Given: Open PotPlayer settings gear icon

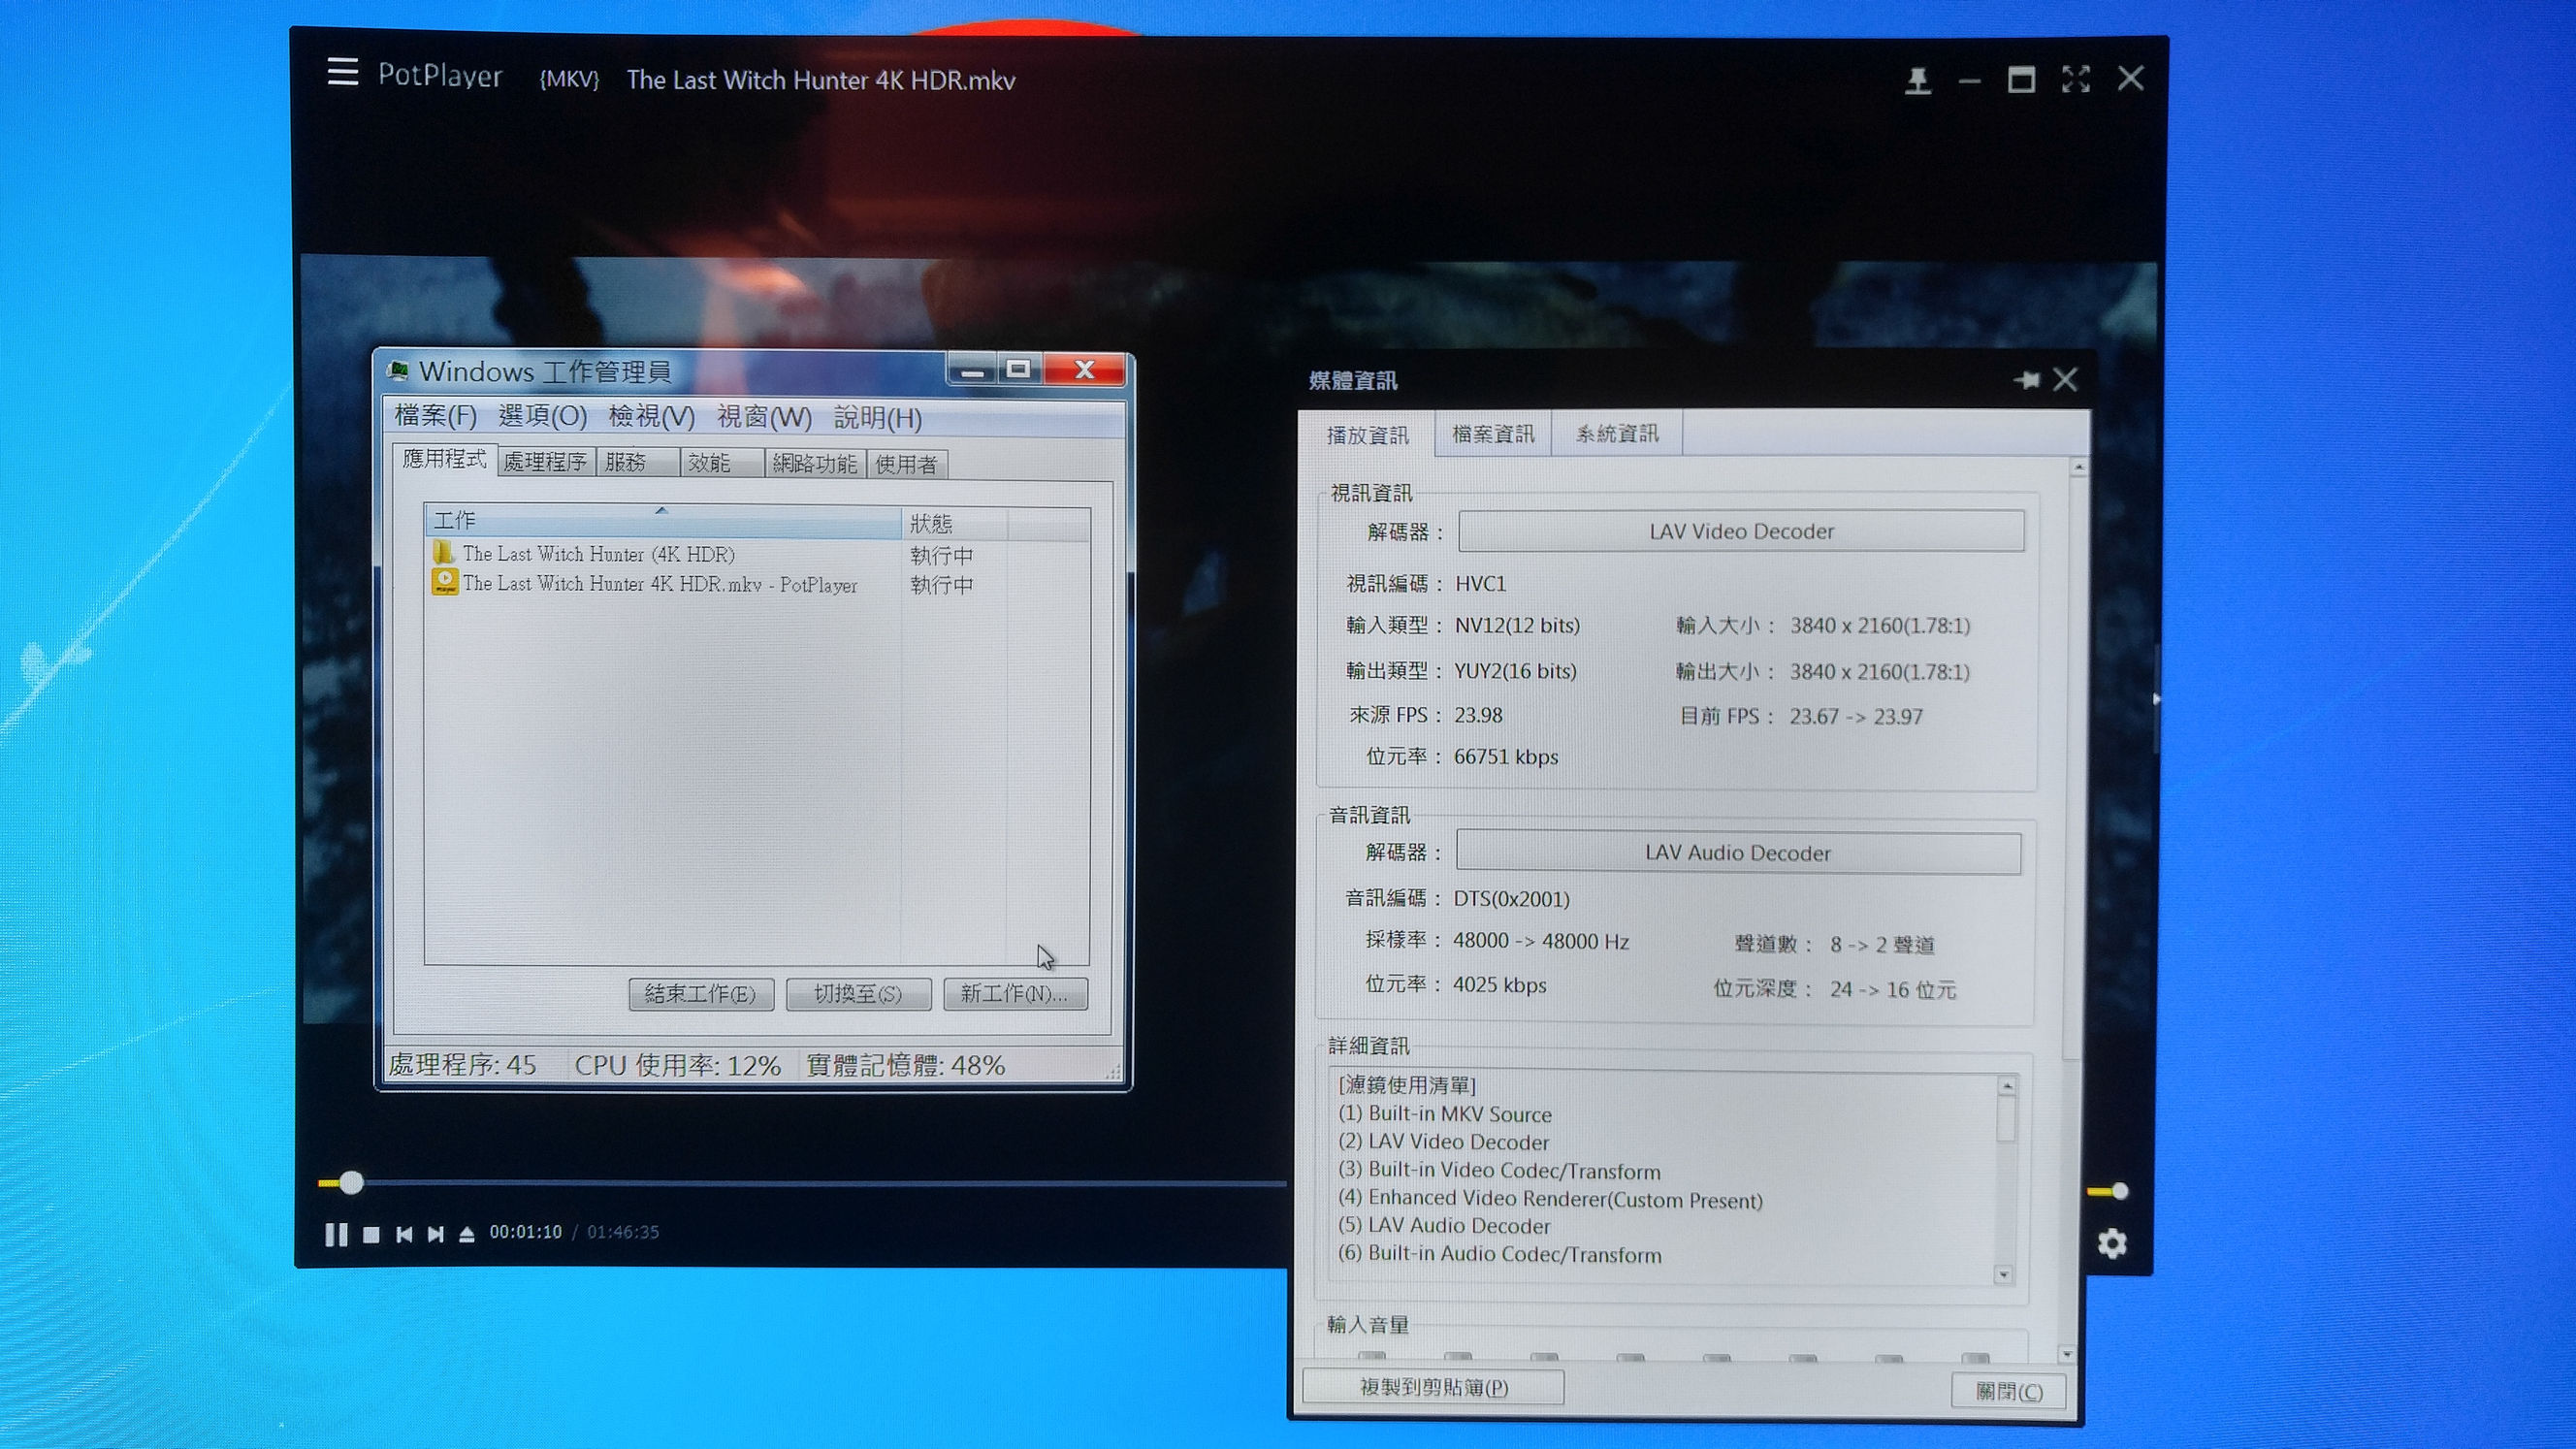Looking at the screenshot, I should [x=2111, y=1243].
